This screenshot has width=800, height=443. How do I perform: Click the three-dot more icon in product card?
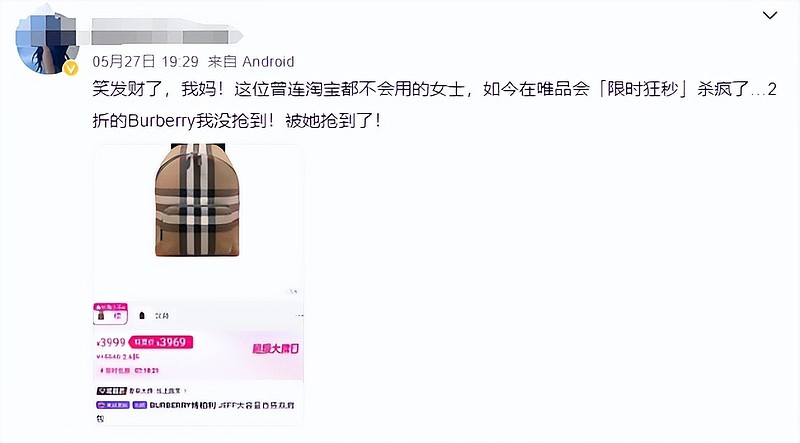point(299,315)
